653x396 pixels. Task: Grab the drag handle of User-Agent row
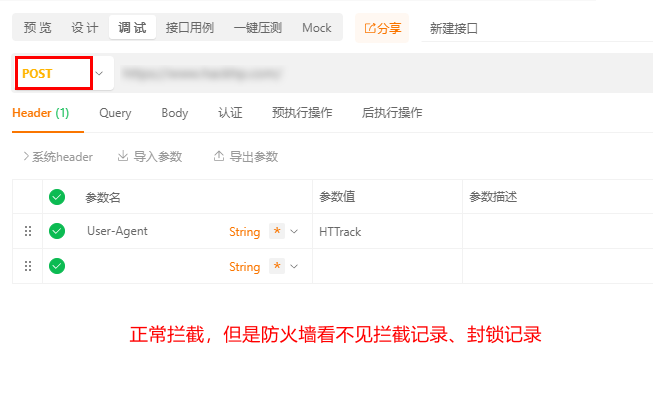(x=28, y=231)
